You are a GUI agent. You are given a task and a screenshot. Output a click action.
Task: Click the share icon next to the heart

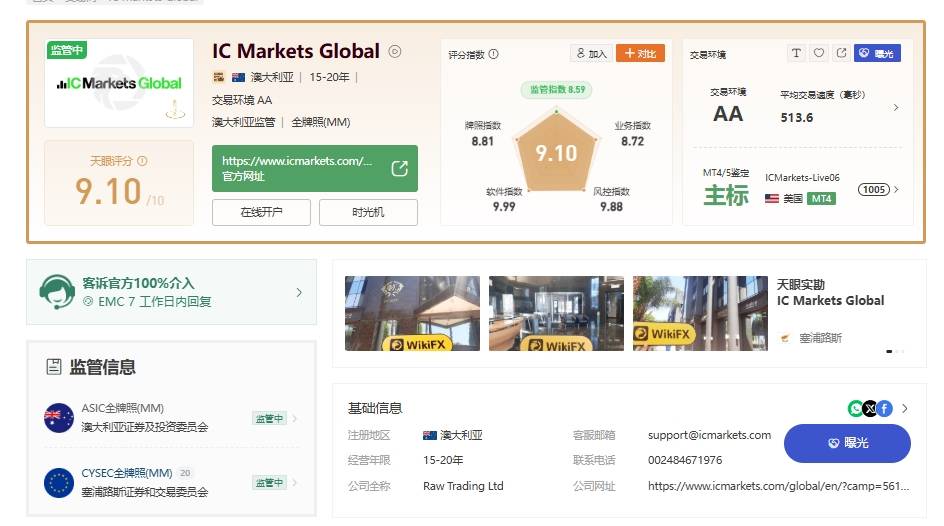click(x=841, y=53)
